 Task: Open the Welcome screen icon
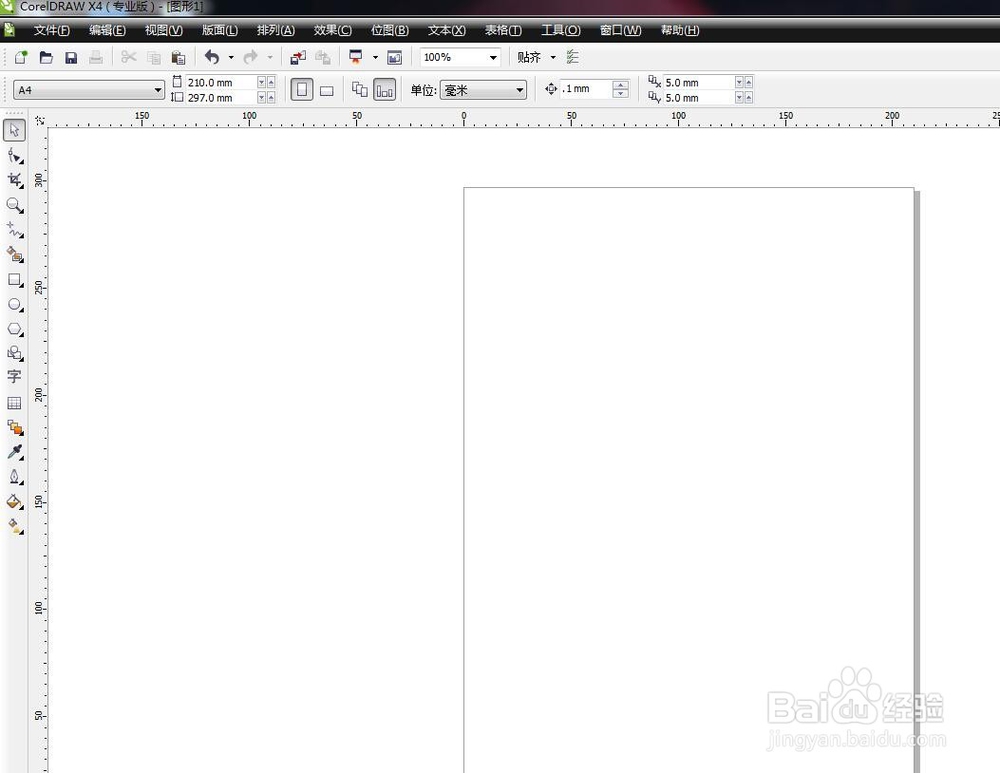pos(395,57)
